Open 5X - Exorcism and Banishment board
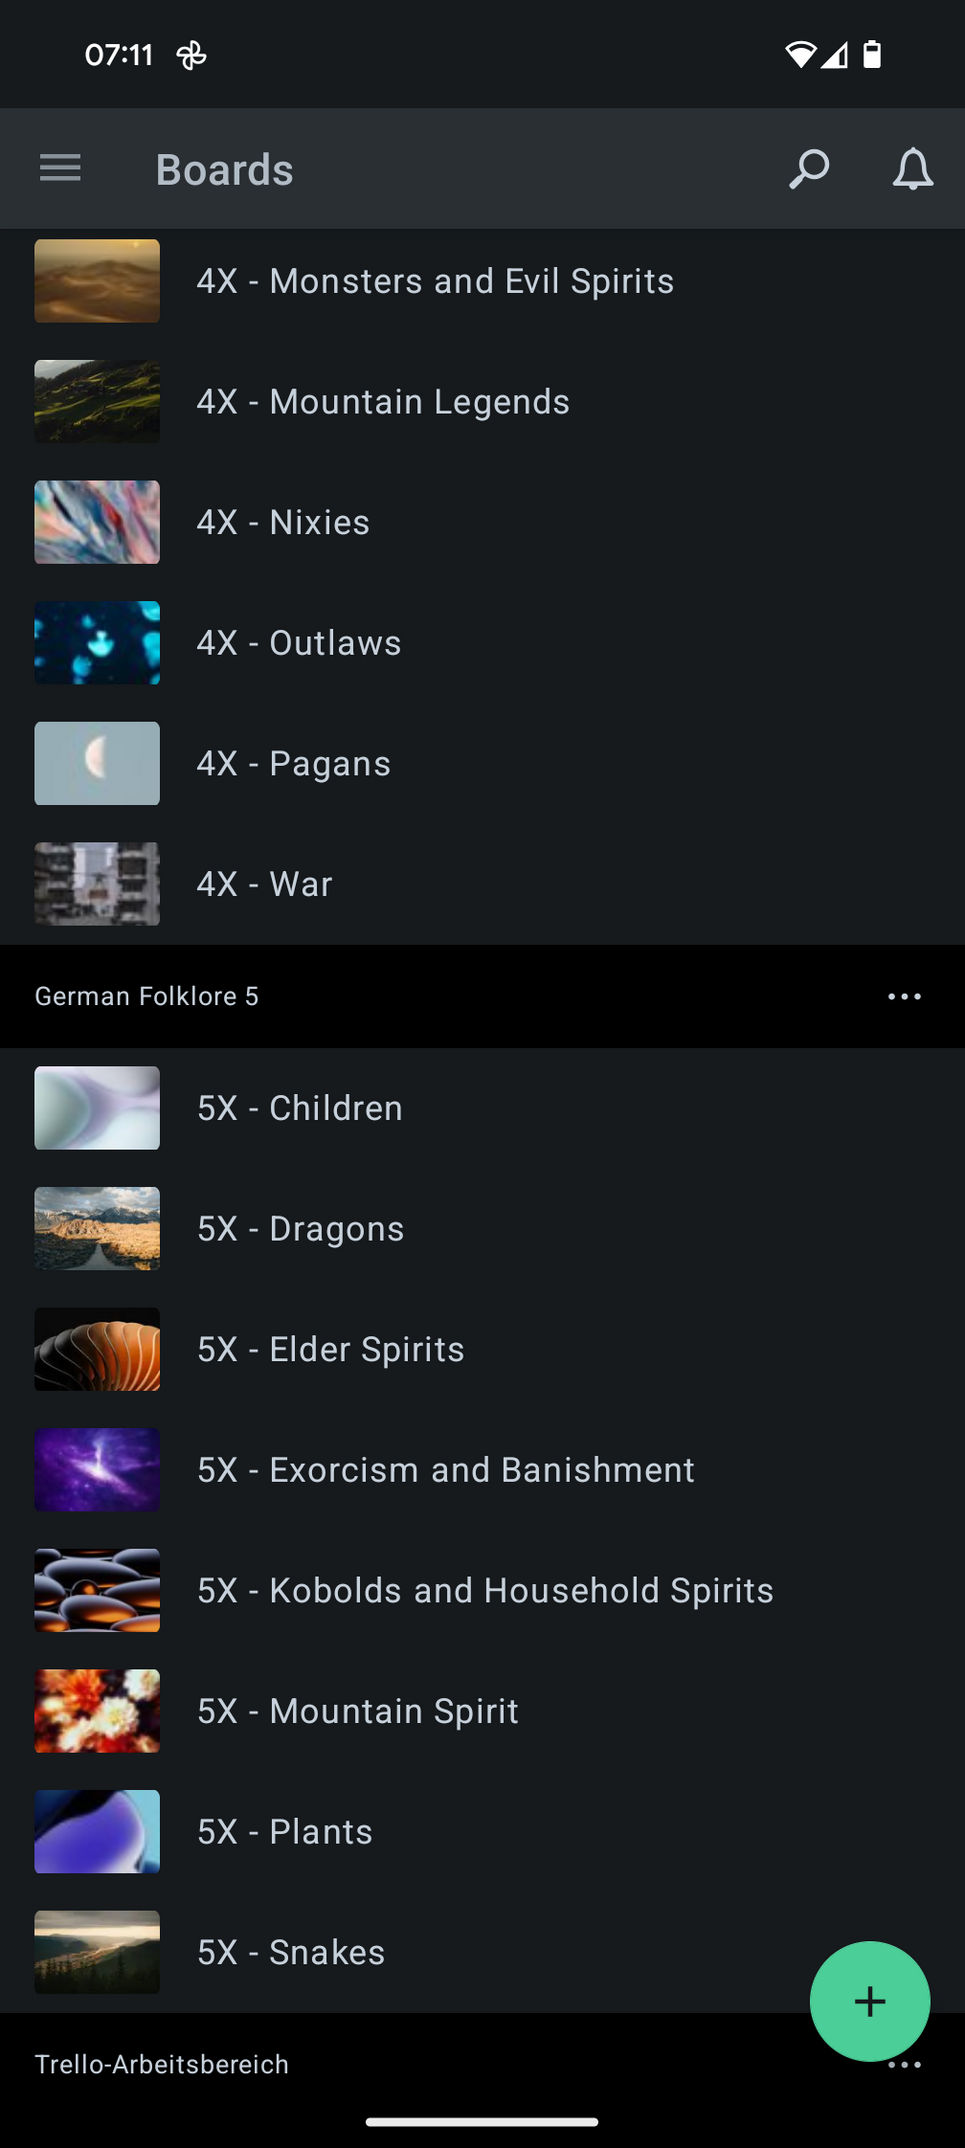 pos(446,1470)
